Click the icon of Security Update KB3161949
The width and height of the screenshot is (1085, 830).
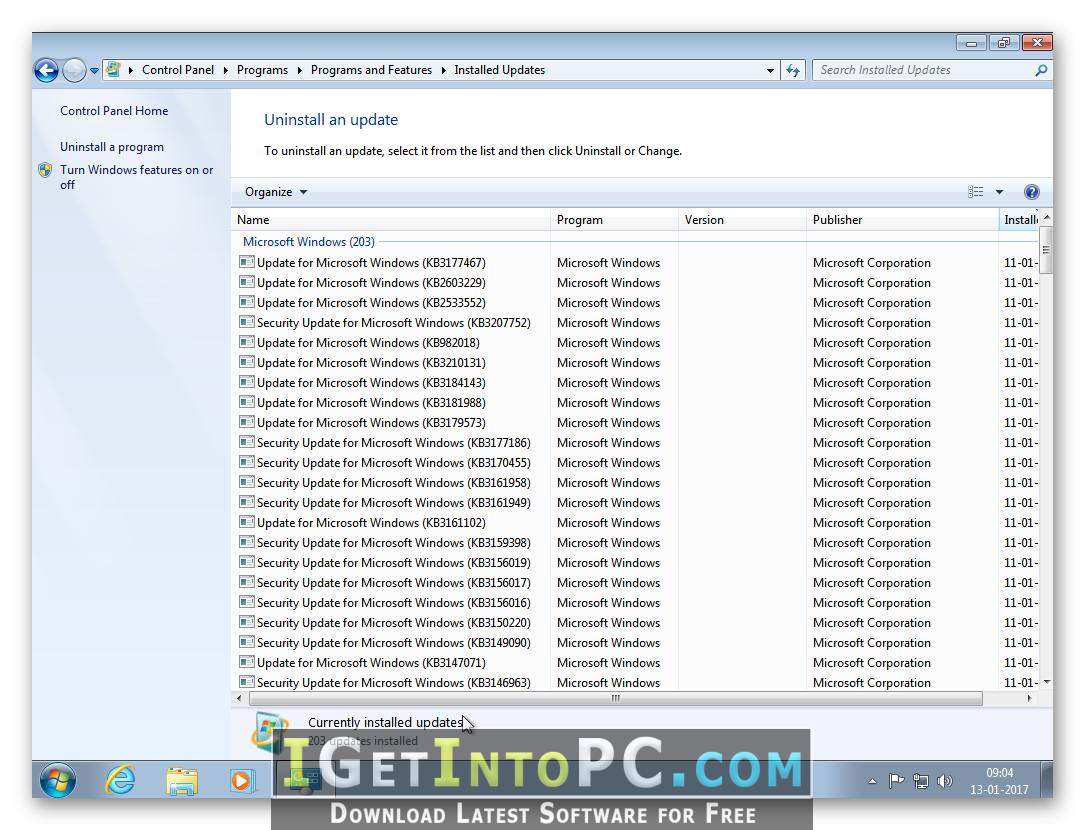click(x=246, y=503)
